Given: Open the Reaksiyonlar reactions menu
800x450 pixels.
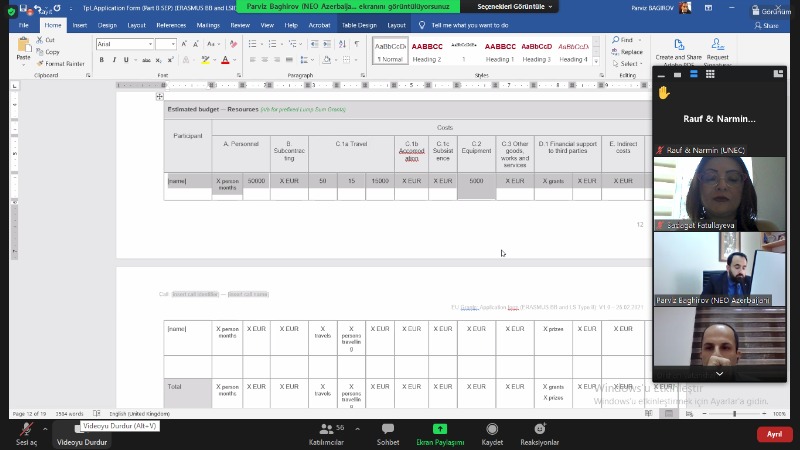Looking at the screenshot, I should (540, 433).
